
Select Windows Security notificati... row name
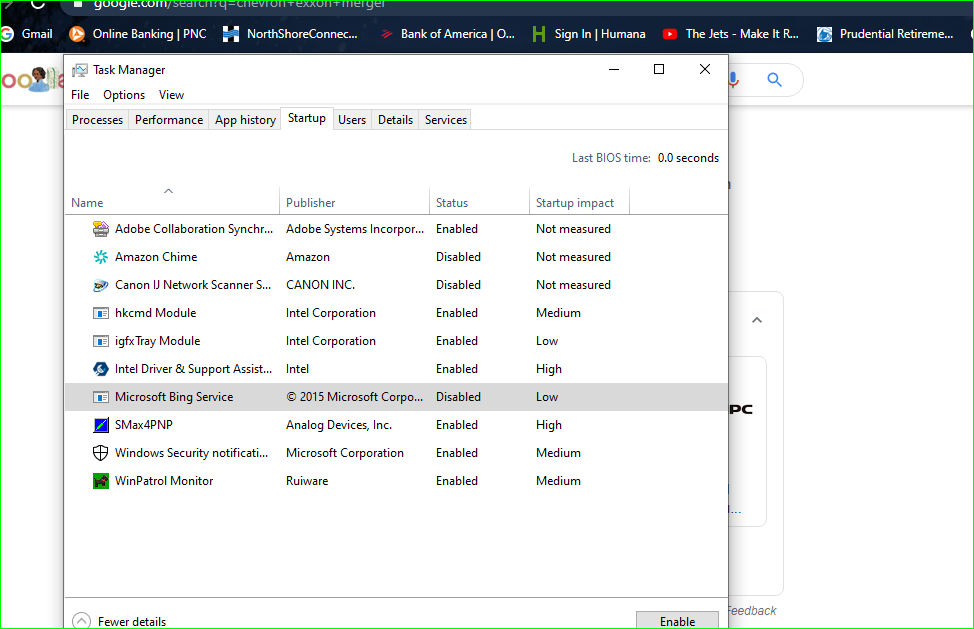tap(191, 453)
